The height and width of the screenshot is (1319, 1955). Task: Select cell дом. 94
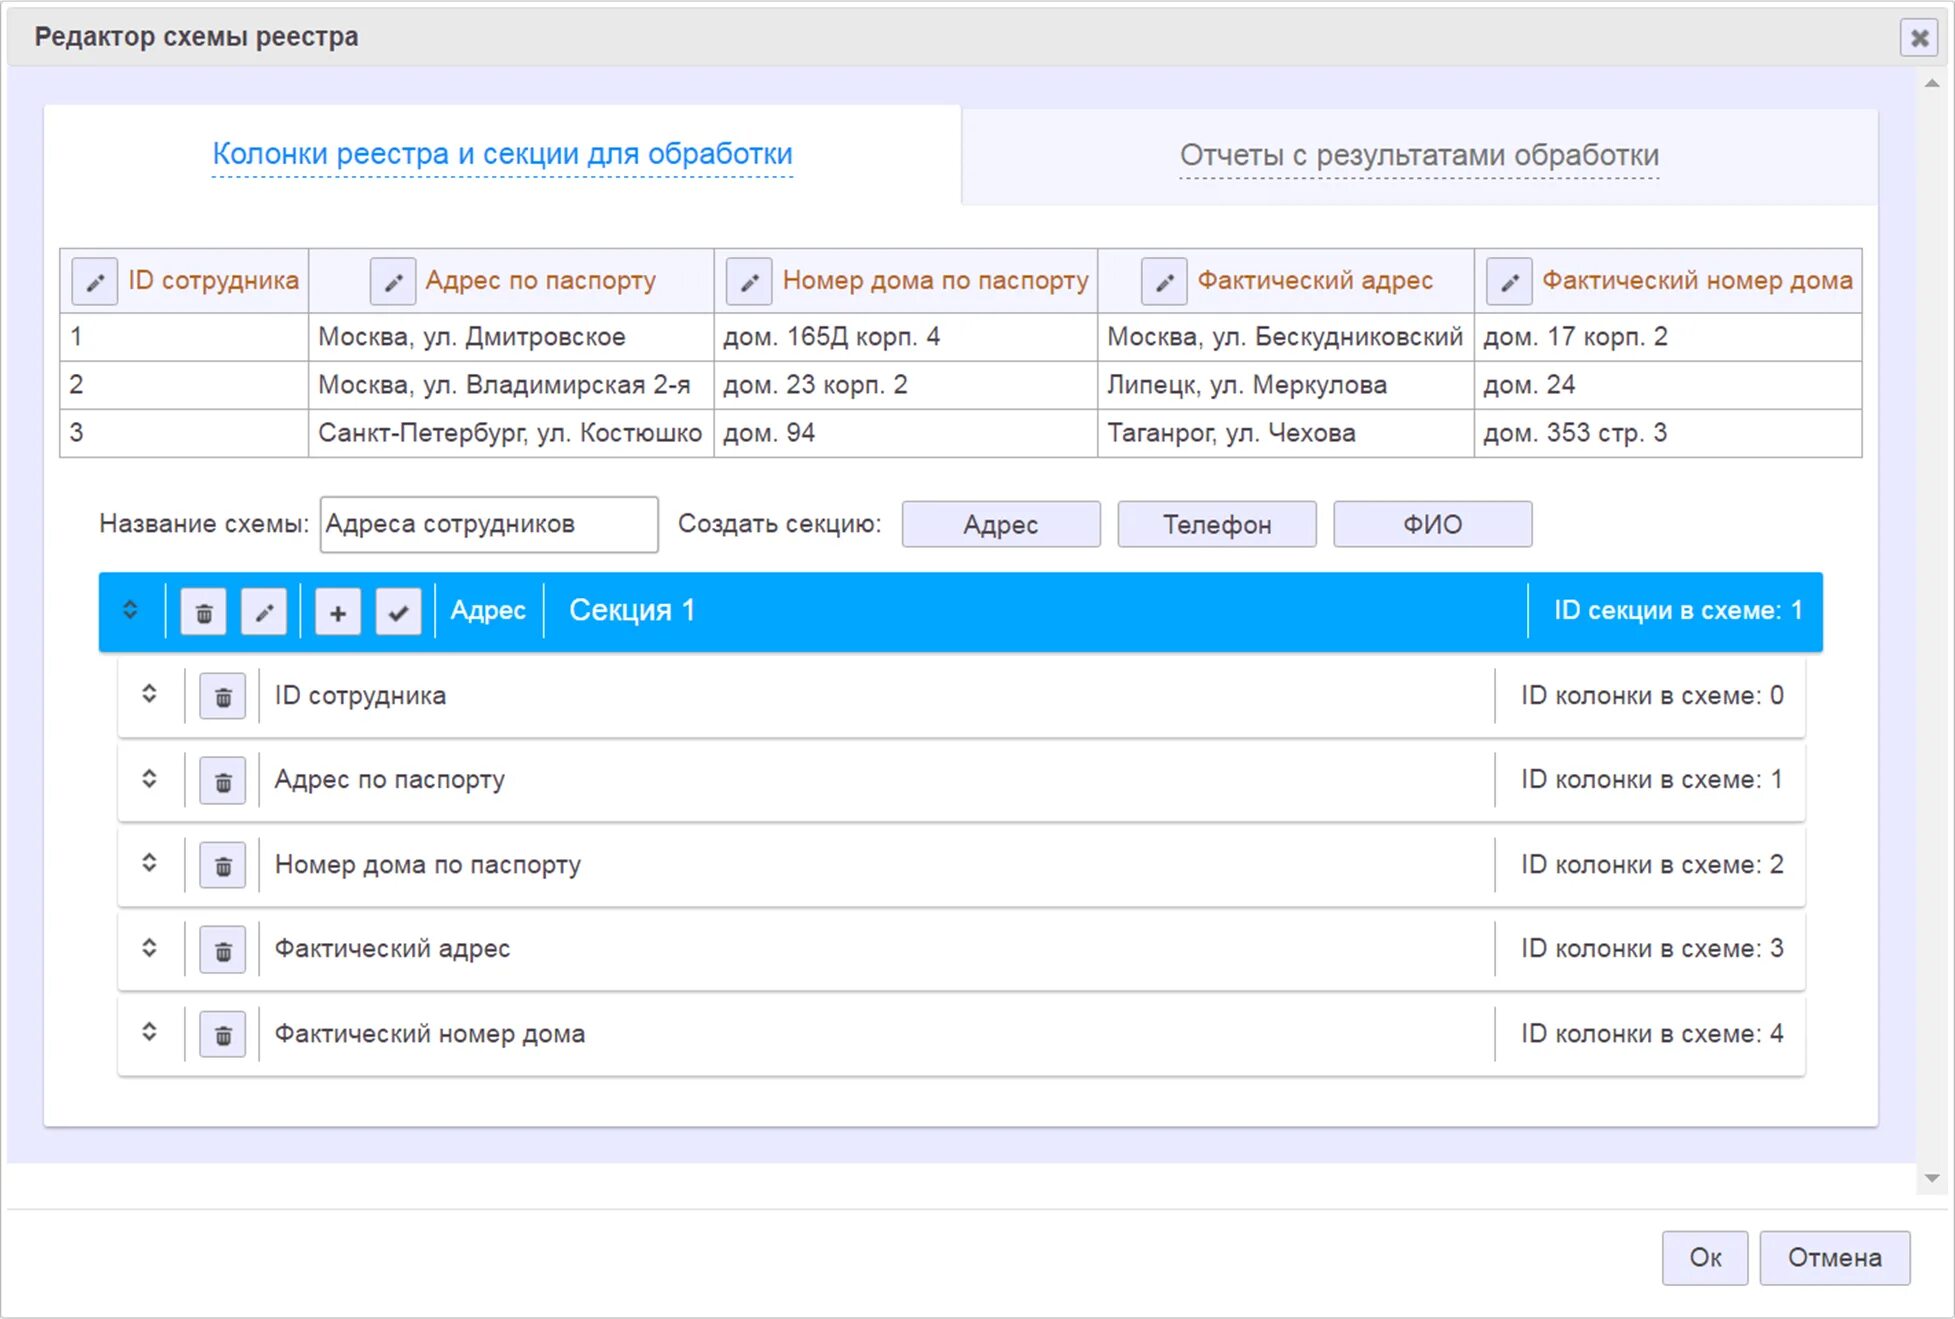point(906,433)
